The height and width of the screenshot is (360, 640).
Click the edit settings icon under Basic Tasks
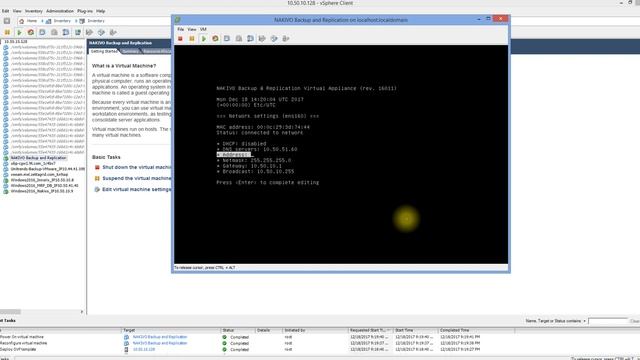(x=97, y=189)
